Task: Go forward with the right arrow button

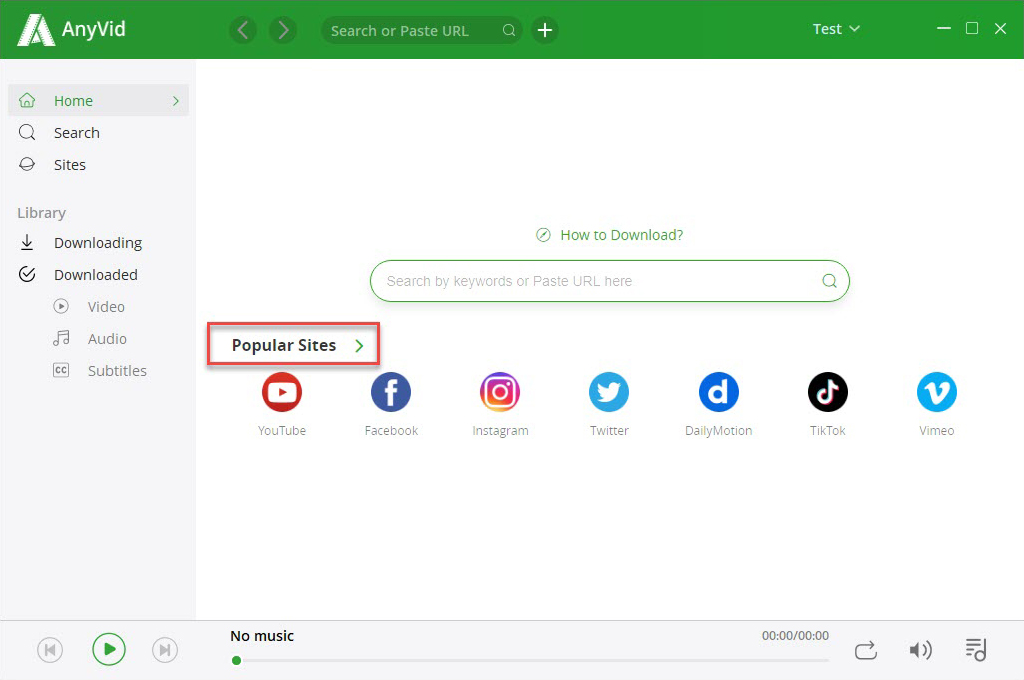Action: (x=283, y=30)
